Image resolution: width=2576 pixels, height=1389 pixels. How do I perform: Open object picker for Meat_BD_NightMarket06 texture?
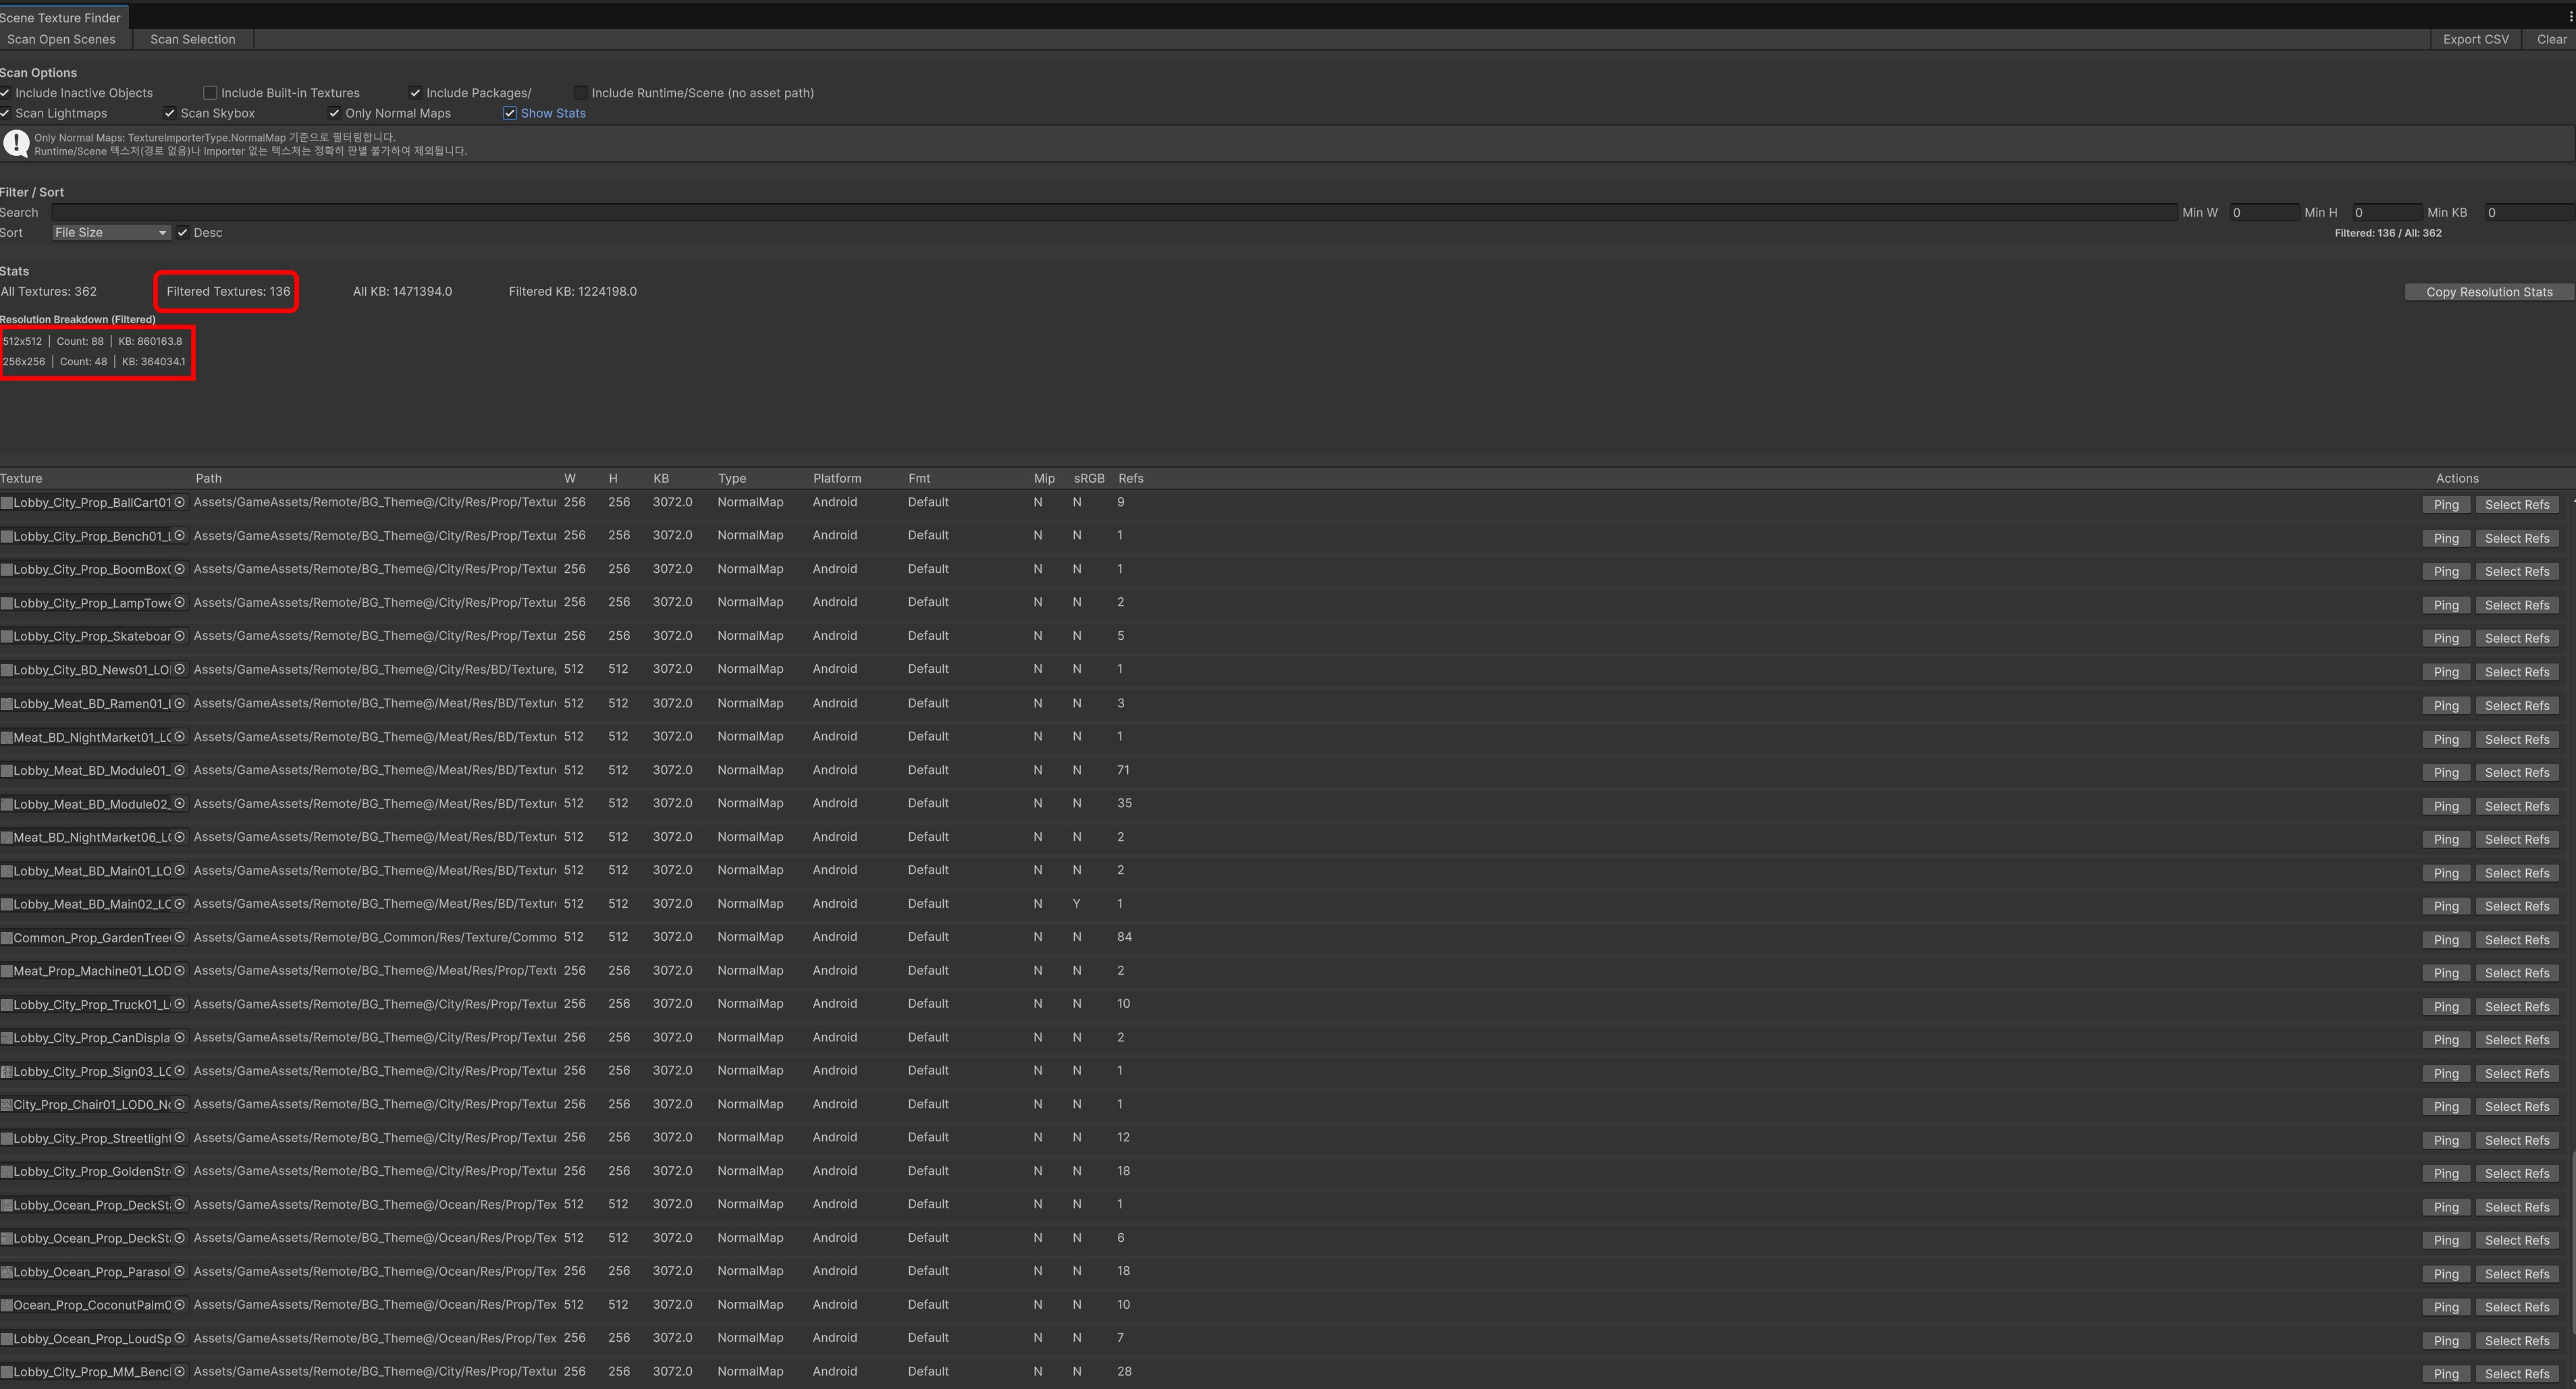click(x=180, y=837)
